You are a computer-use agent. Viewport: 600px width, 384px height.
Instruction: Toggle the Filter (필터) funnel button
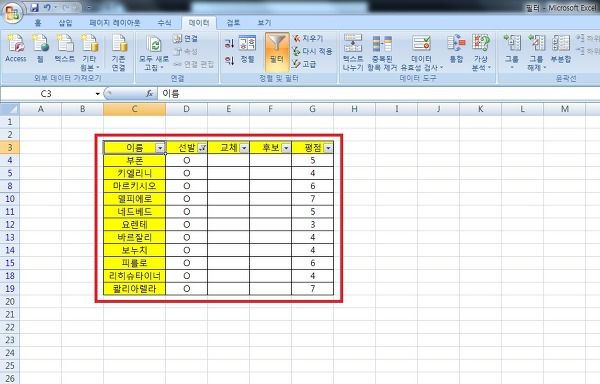click(277, 52)
